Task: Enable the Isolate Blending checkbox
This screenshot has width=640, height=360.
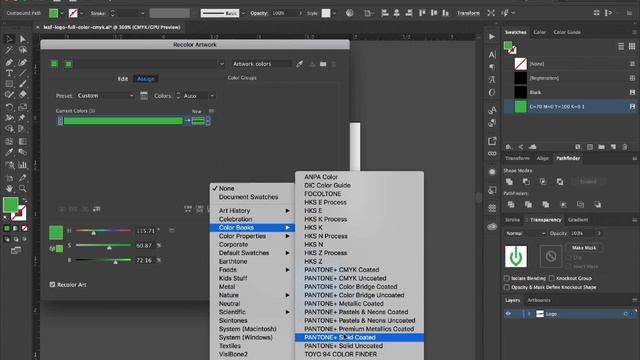Action: tap(507, 278)
